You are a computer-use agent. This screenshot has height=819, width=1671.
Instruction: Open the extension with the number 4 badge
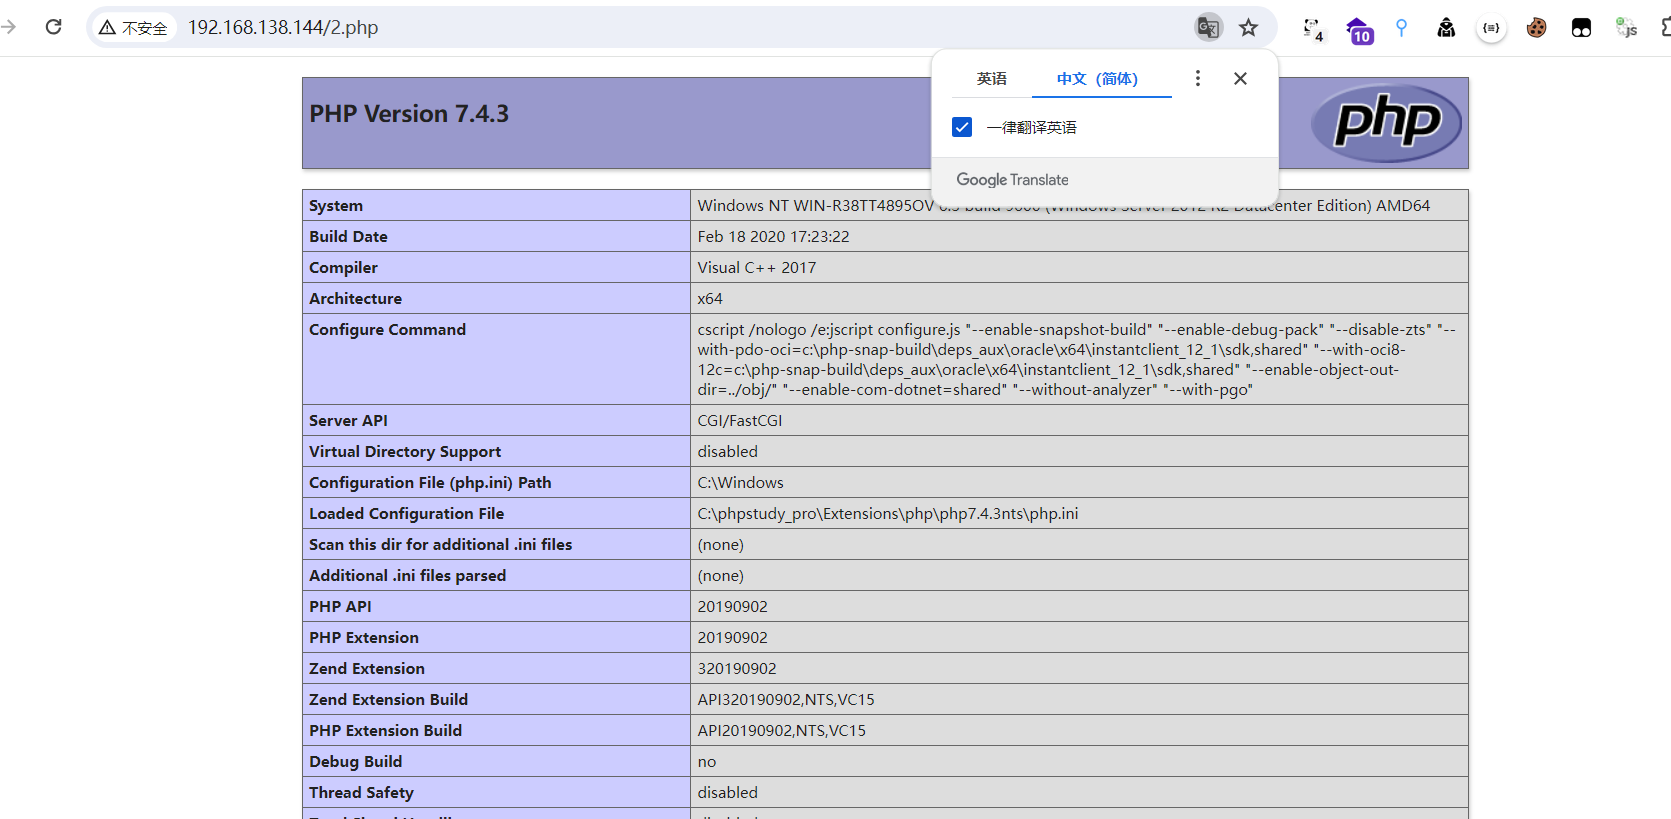coord(1313,29)
